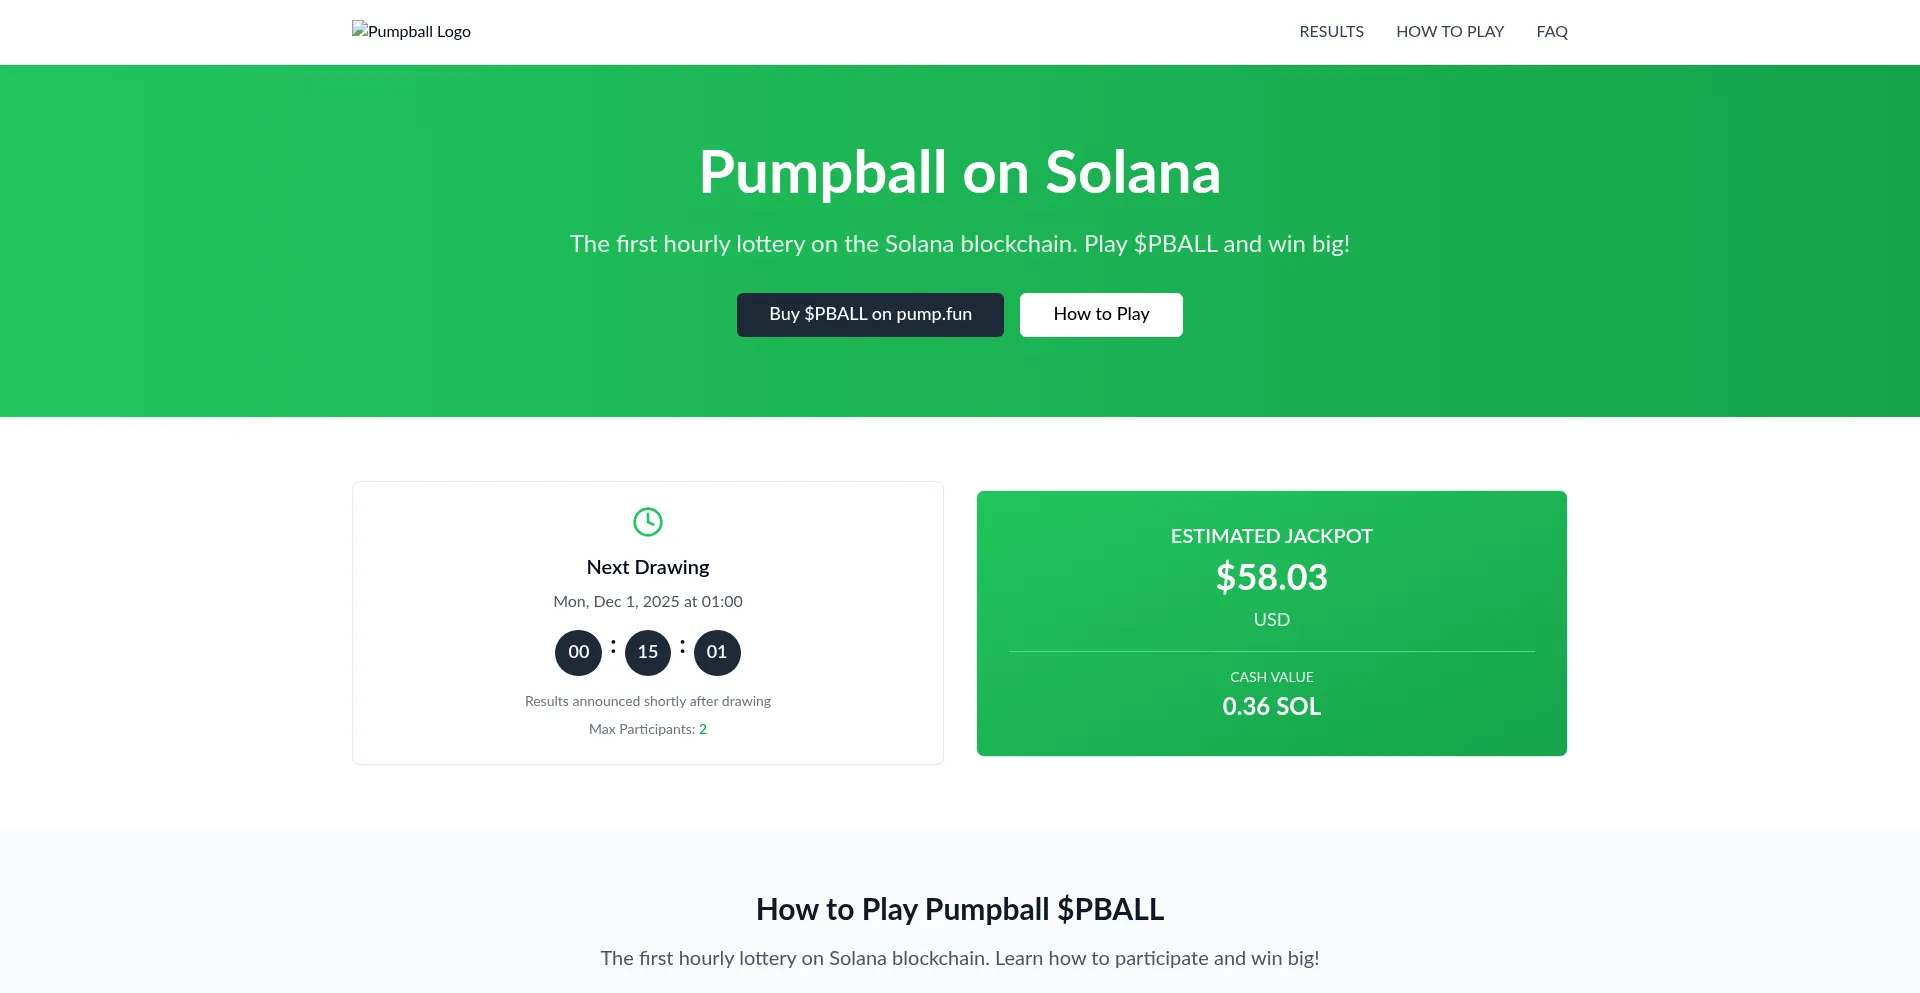Go to the FAQ nav link

[1552, 32]
